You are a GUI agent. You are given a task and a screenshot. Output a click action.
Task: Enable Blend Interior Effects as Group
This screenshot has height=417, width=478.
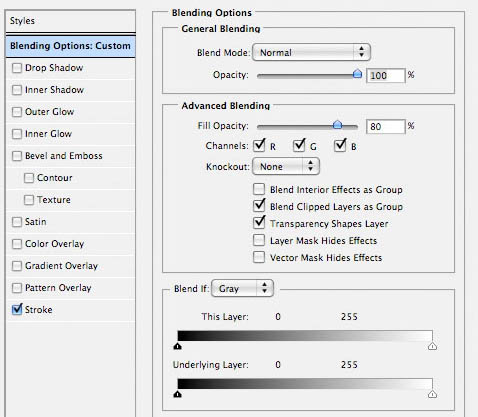[x=259, y=189]
